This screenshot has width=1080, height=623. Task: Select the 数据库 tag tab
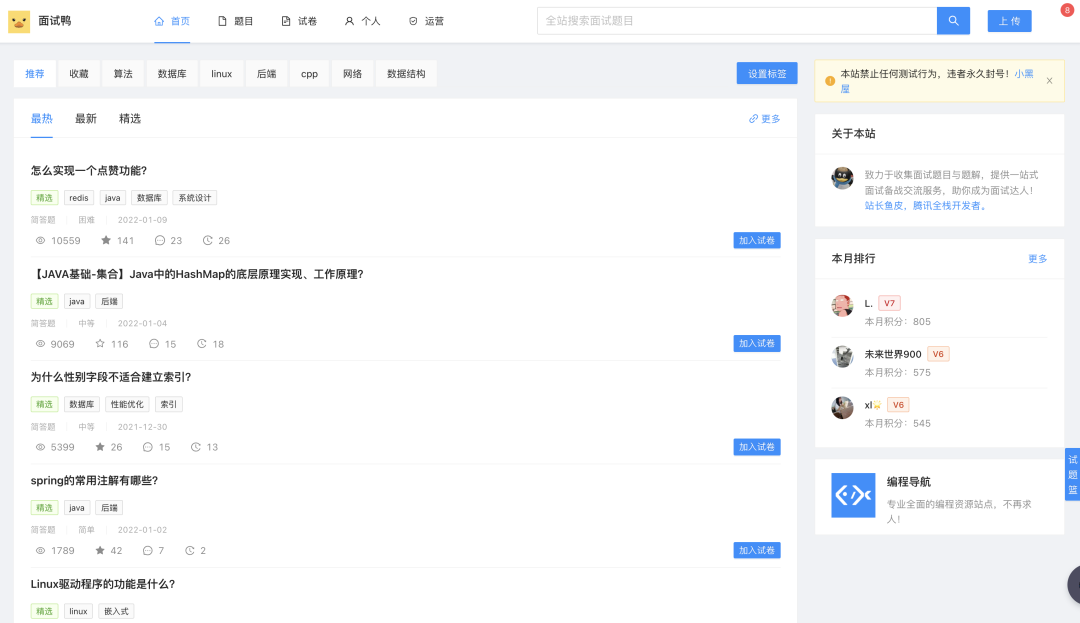(x=172, y=74)
